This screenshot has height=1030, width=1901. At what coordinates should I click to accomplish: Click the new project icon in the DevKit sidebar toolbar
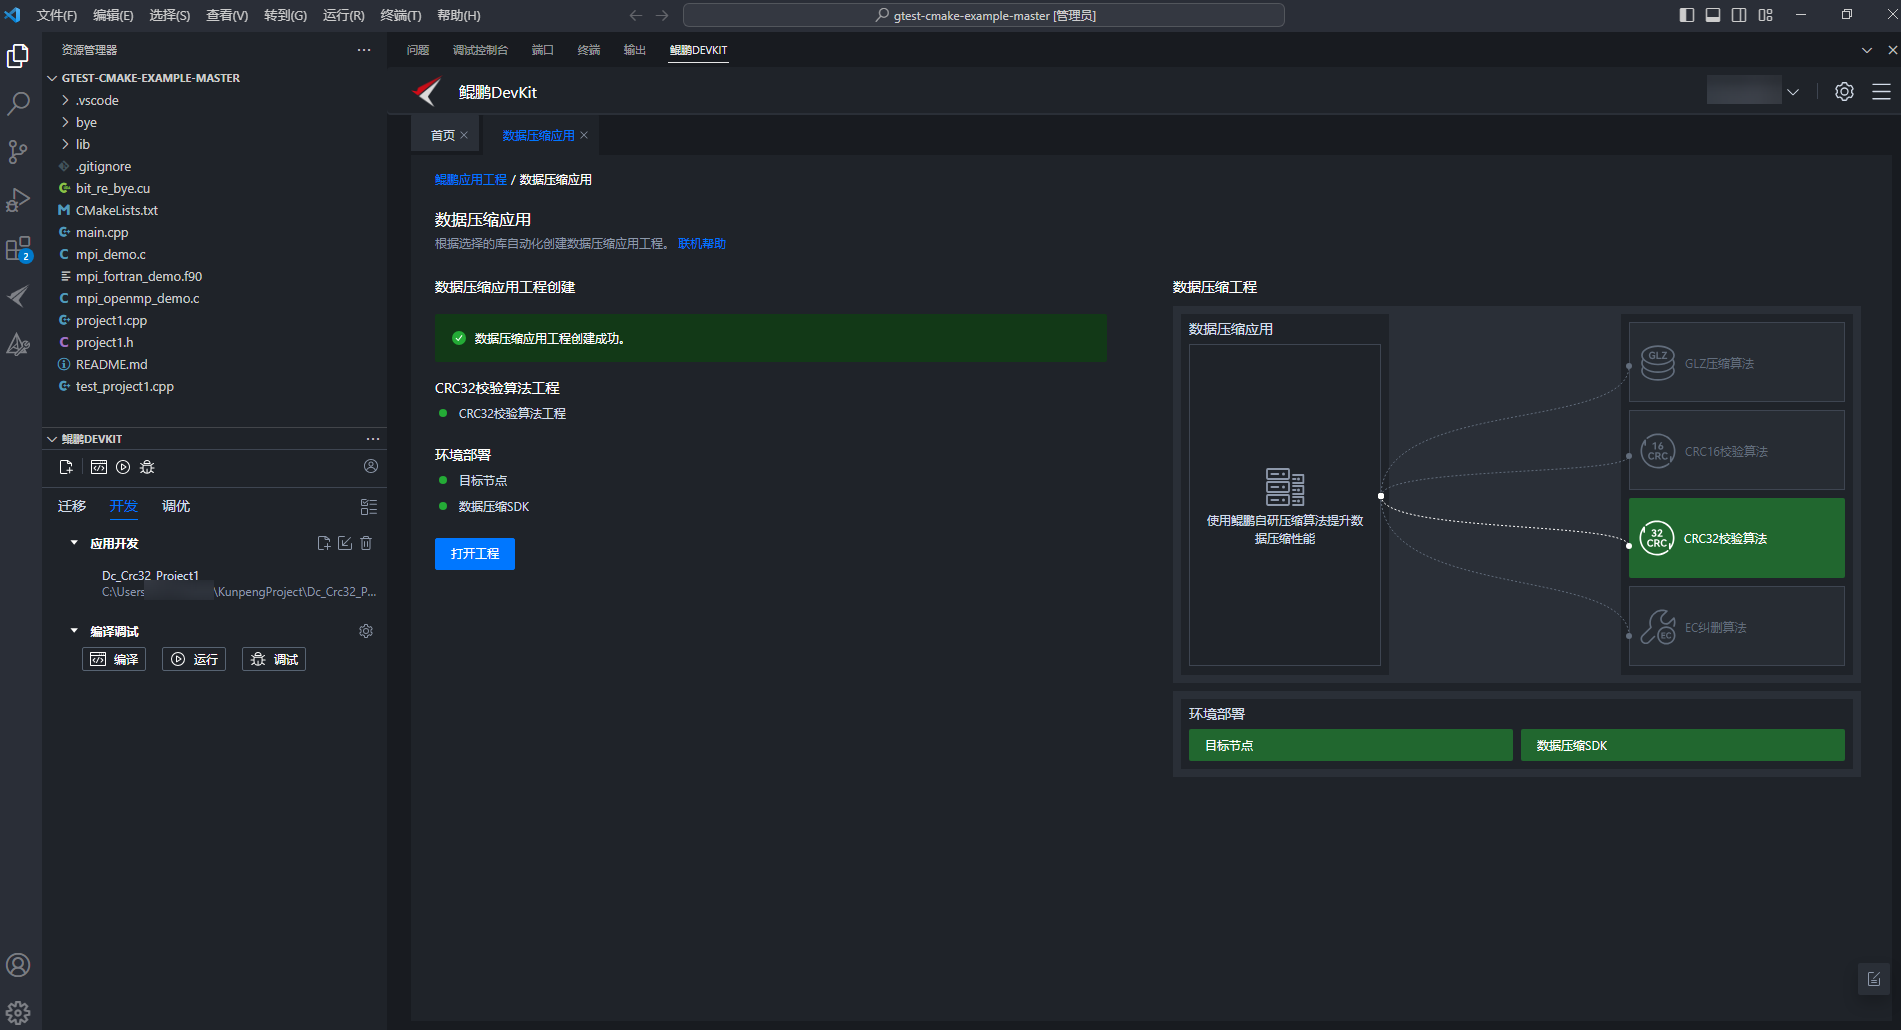point(66,467)
